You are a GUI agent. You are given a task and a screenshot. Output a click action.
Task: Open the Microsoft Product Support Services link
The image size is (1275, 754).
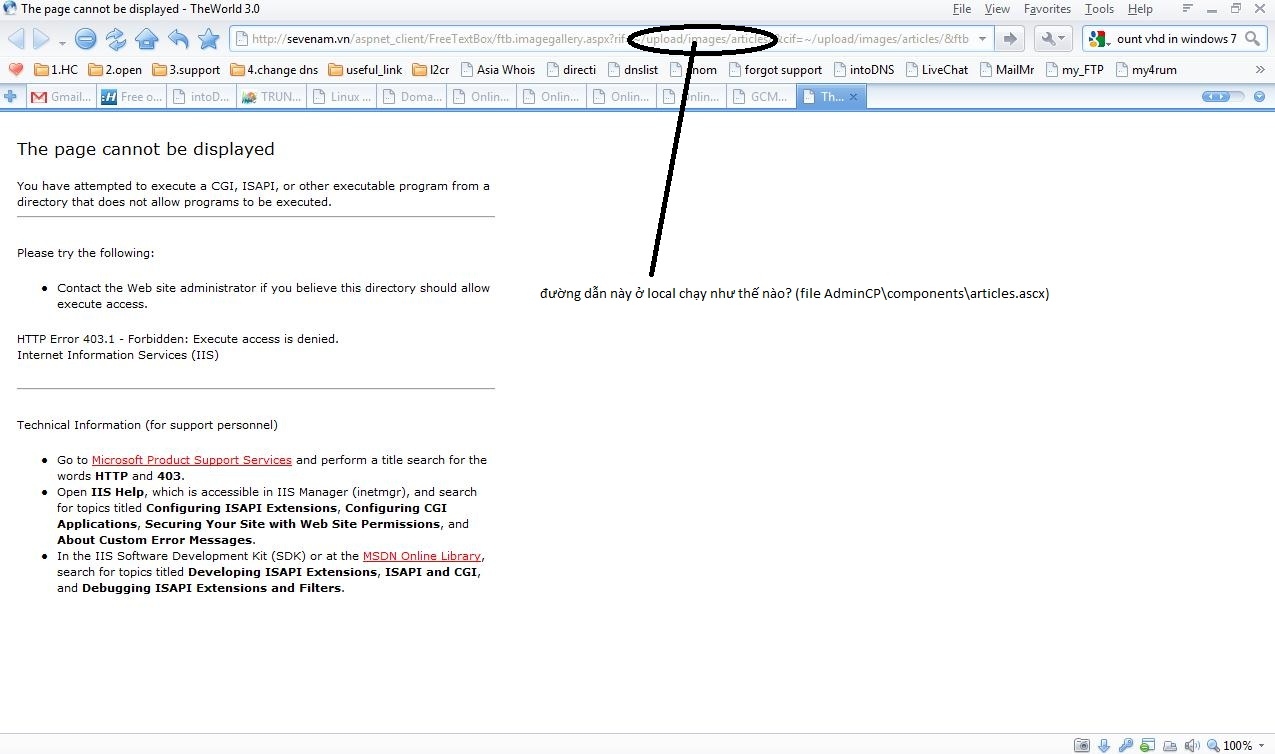[191, 460]
